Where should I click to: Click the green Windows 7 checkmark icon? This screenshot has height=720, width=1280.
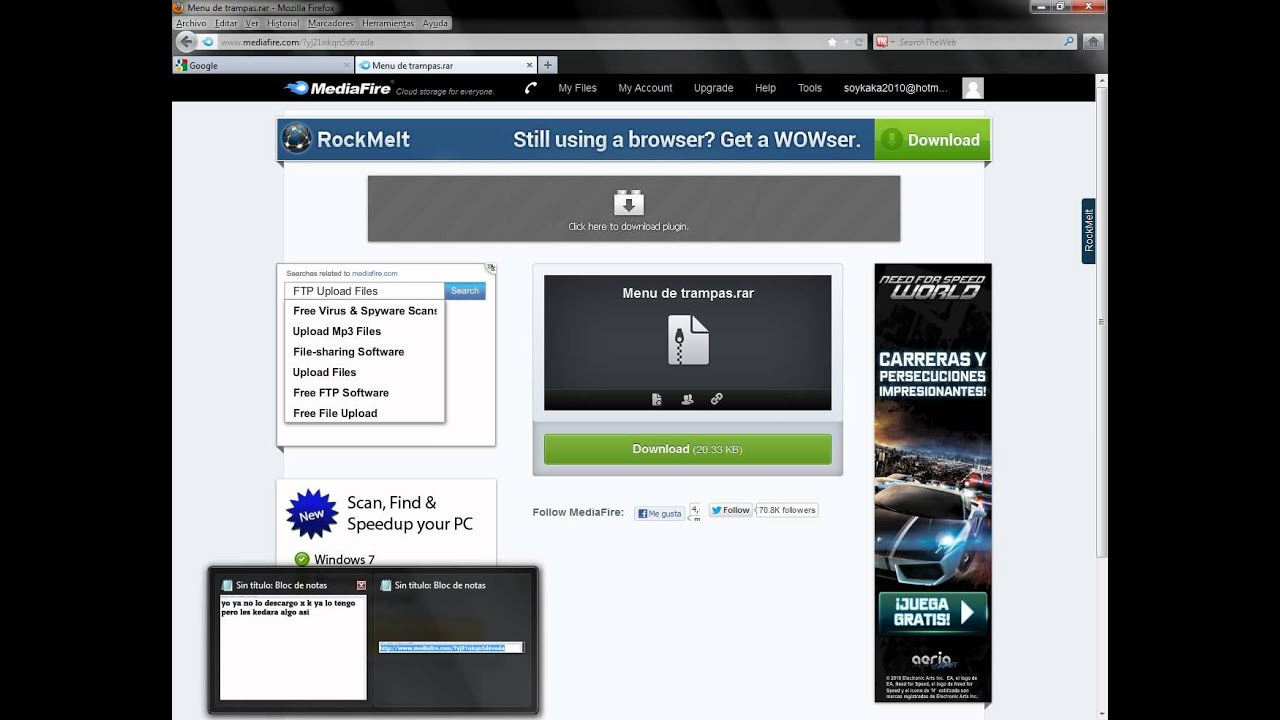click(x=301, y=559)
